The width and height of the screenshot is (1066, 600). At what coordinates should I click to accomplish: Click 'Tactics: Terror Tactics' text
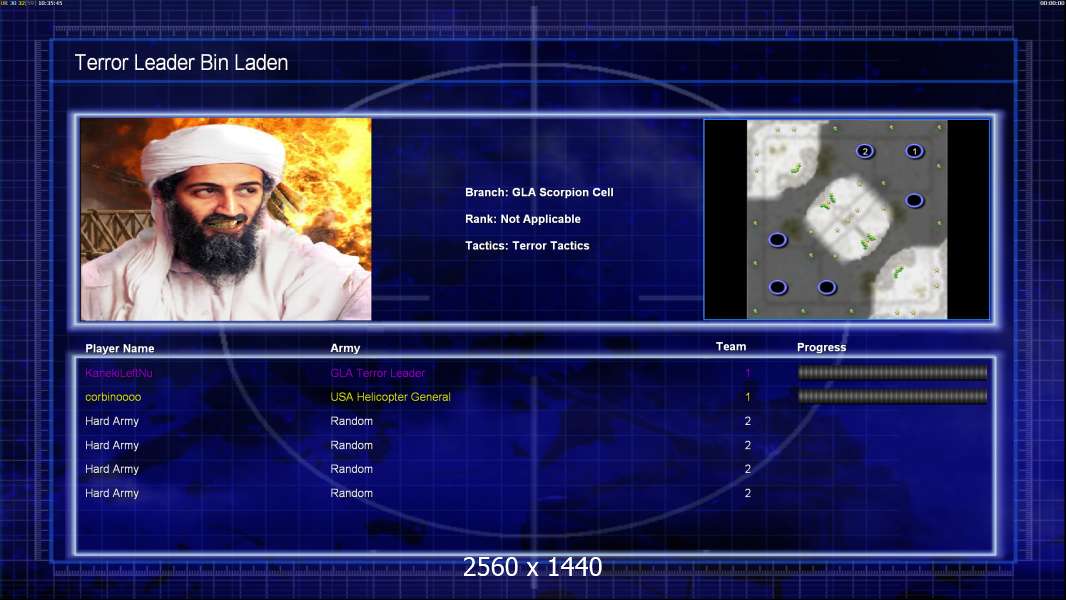point(527,245)
